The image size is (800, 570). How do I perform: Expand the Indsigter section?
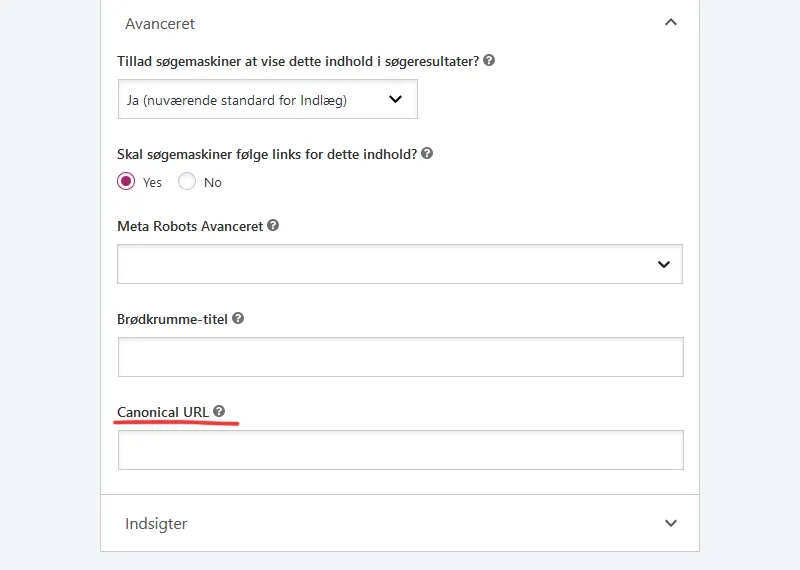point(671,523)
